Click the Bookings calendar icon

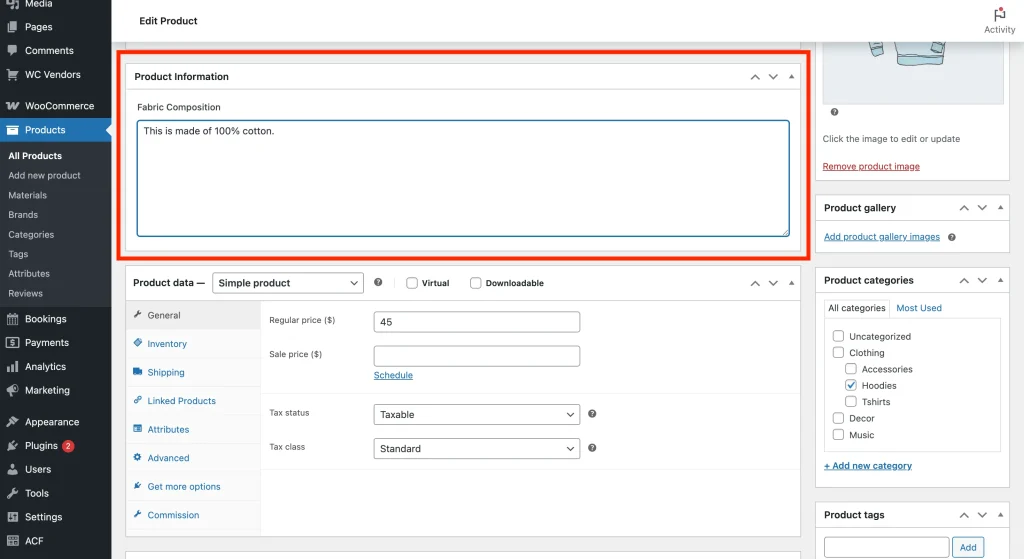(x=12, y=319)
